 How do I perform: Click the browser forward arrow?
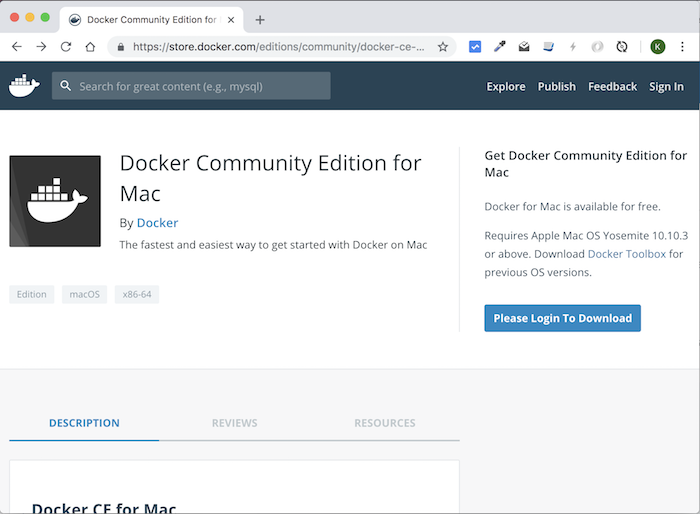pyautogui.click(x=41, y=46)
